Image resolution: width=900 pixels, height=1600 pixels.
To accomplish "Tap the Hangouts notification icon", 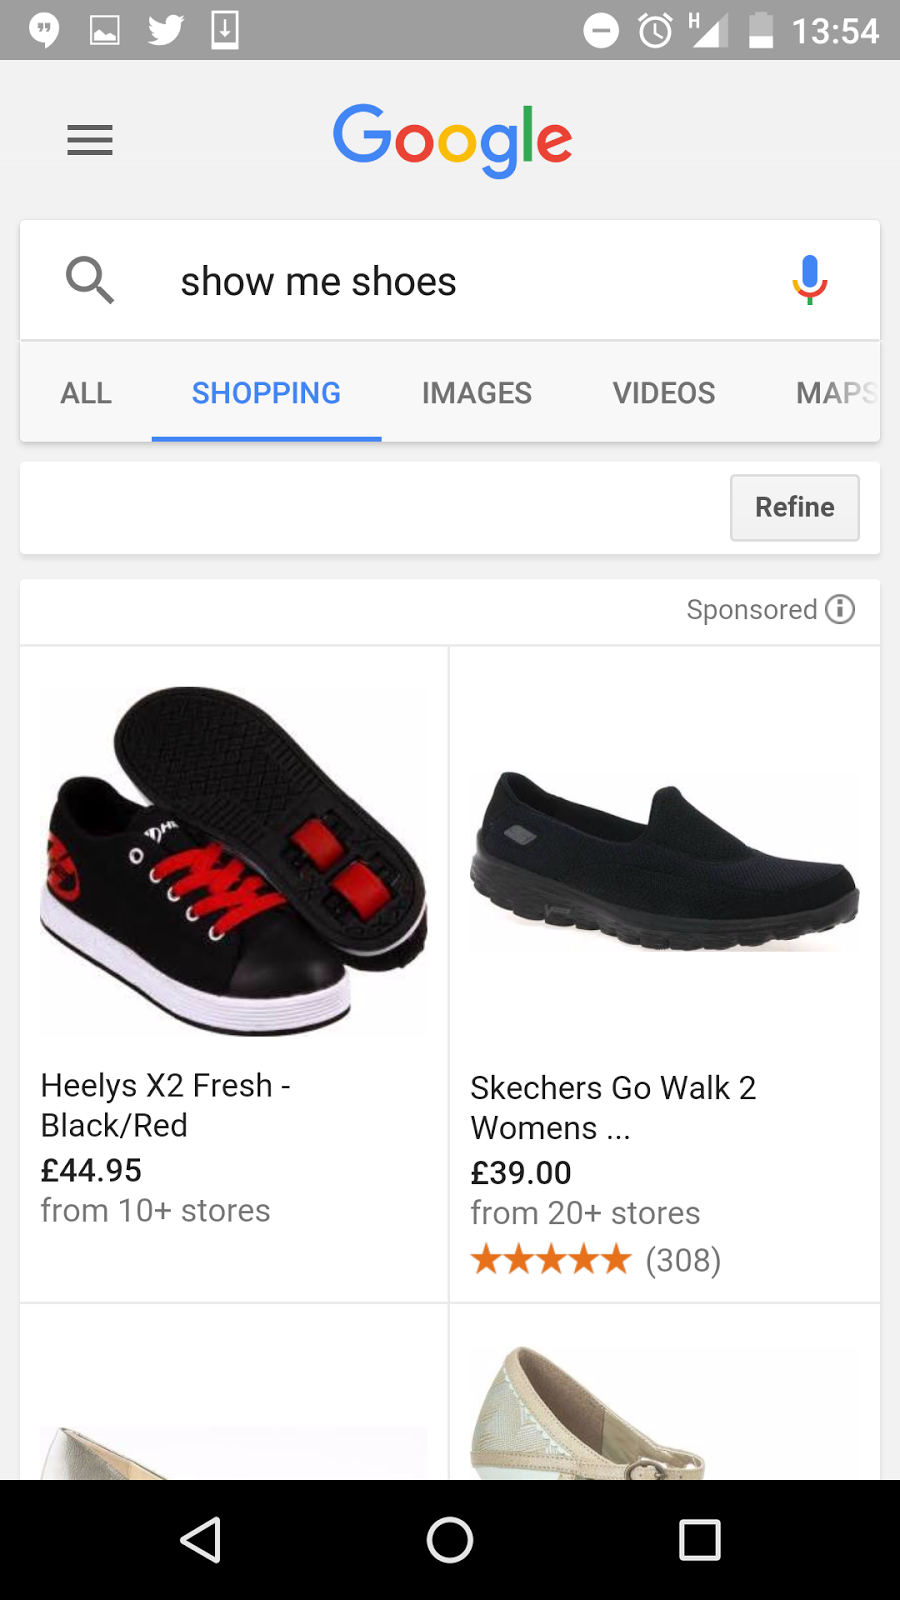I will tap(44, 30).
